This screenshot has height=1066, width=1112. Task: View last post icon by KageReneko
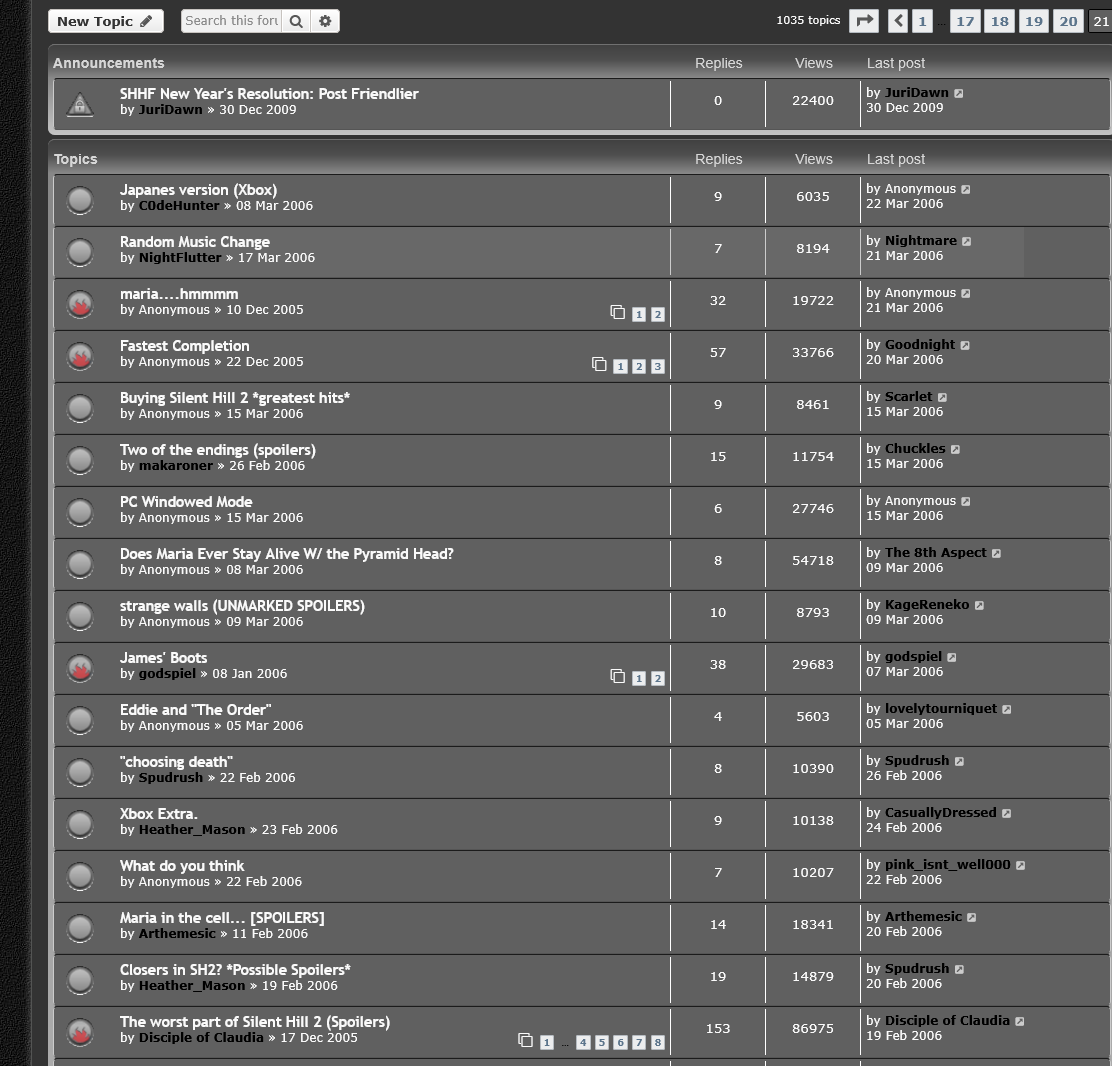click(979, 605)
